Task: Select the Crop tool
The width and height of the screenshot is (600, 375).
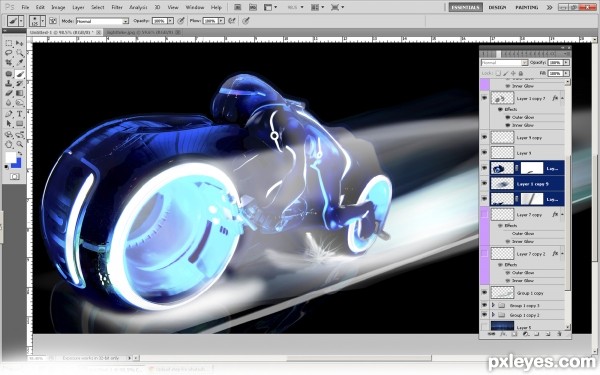Action: (x=8, y=62)
